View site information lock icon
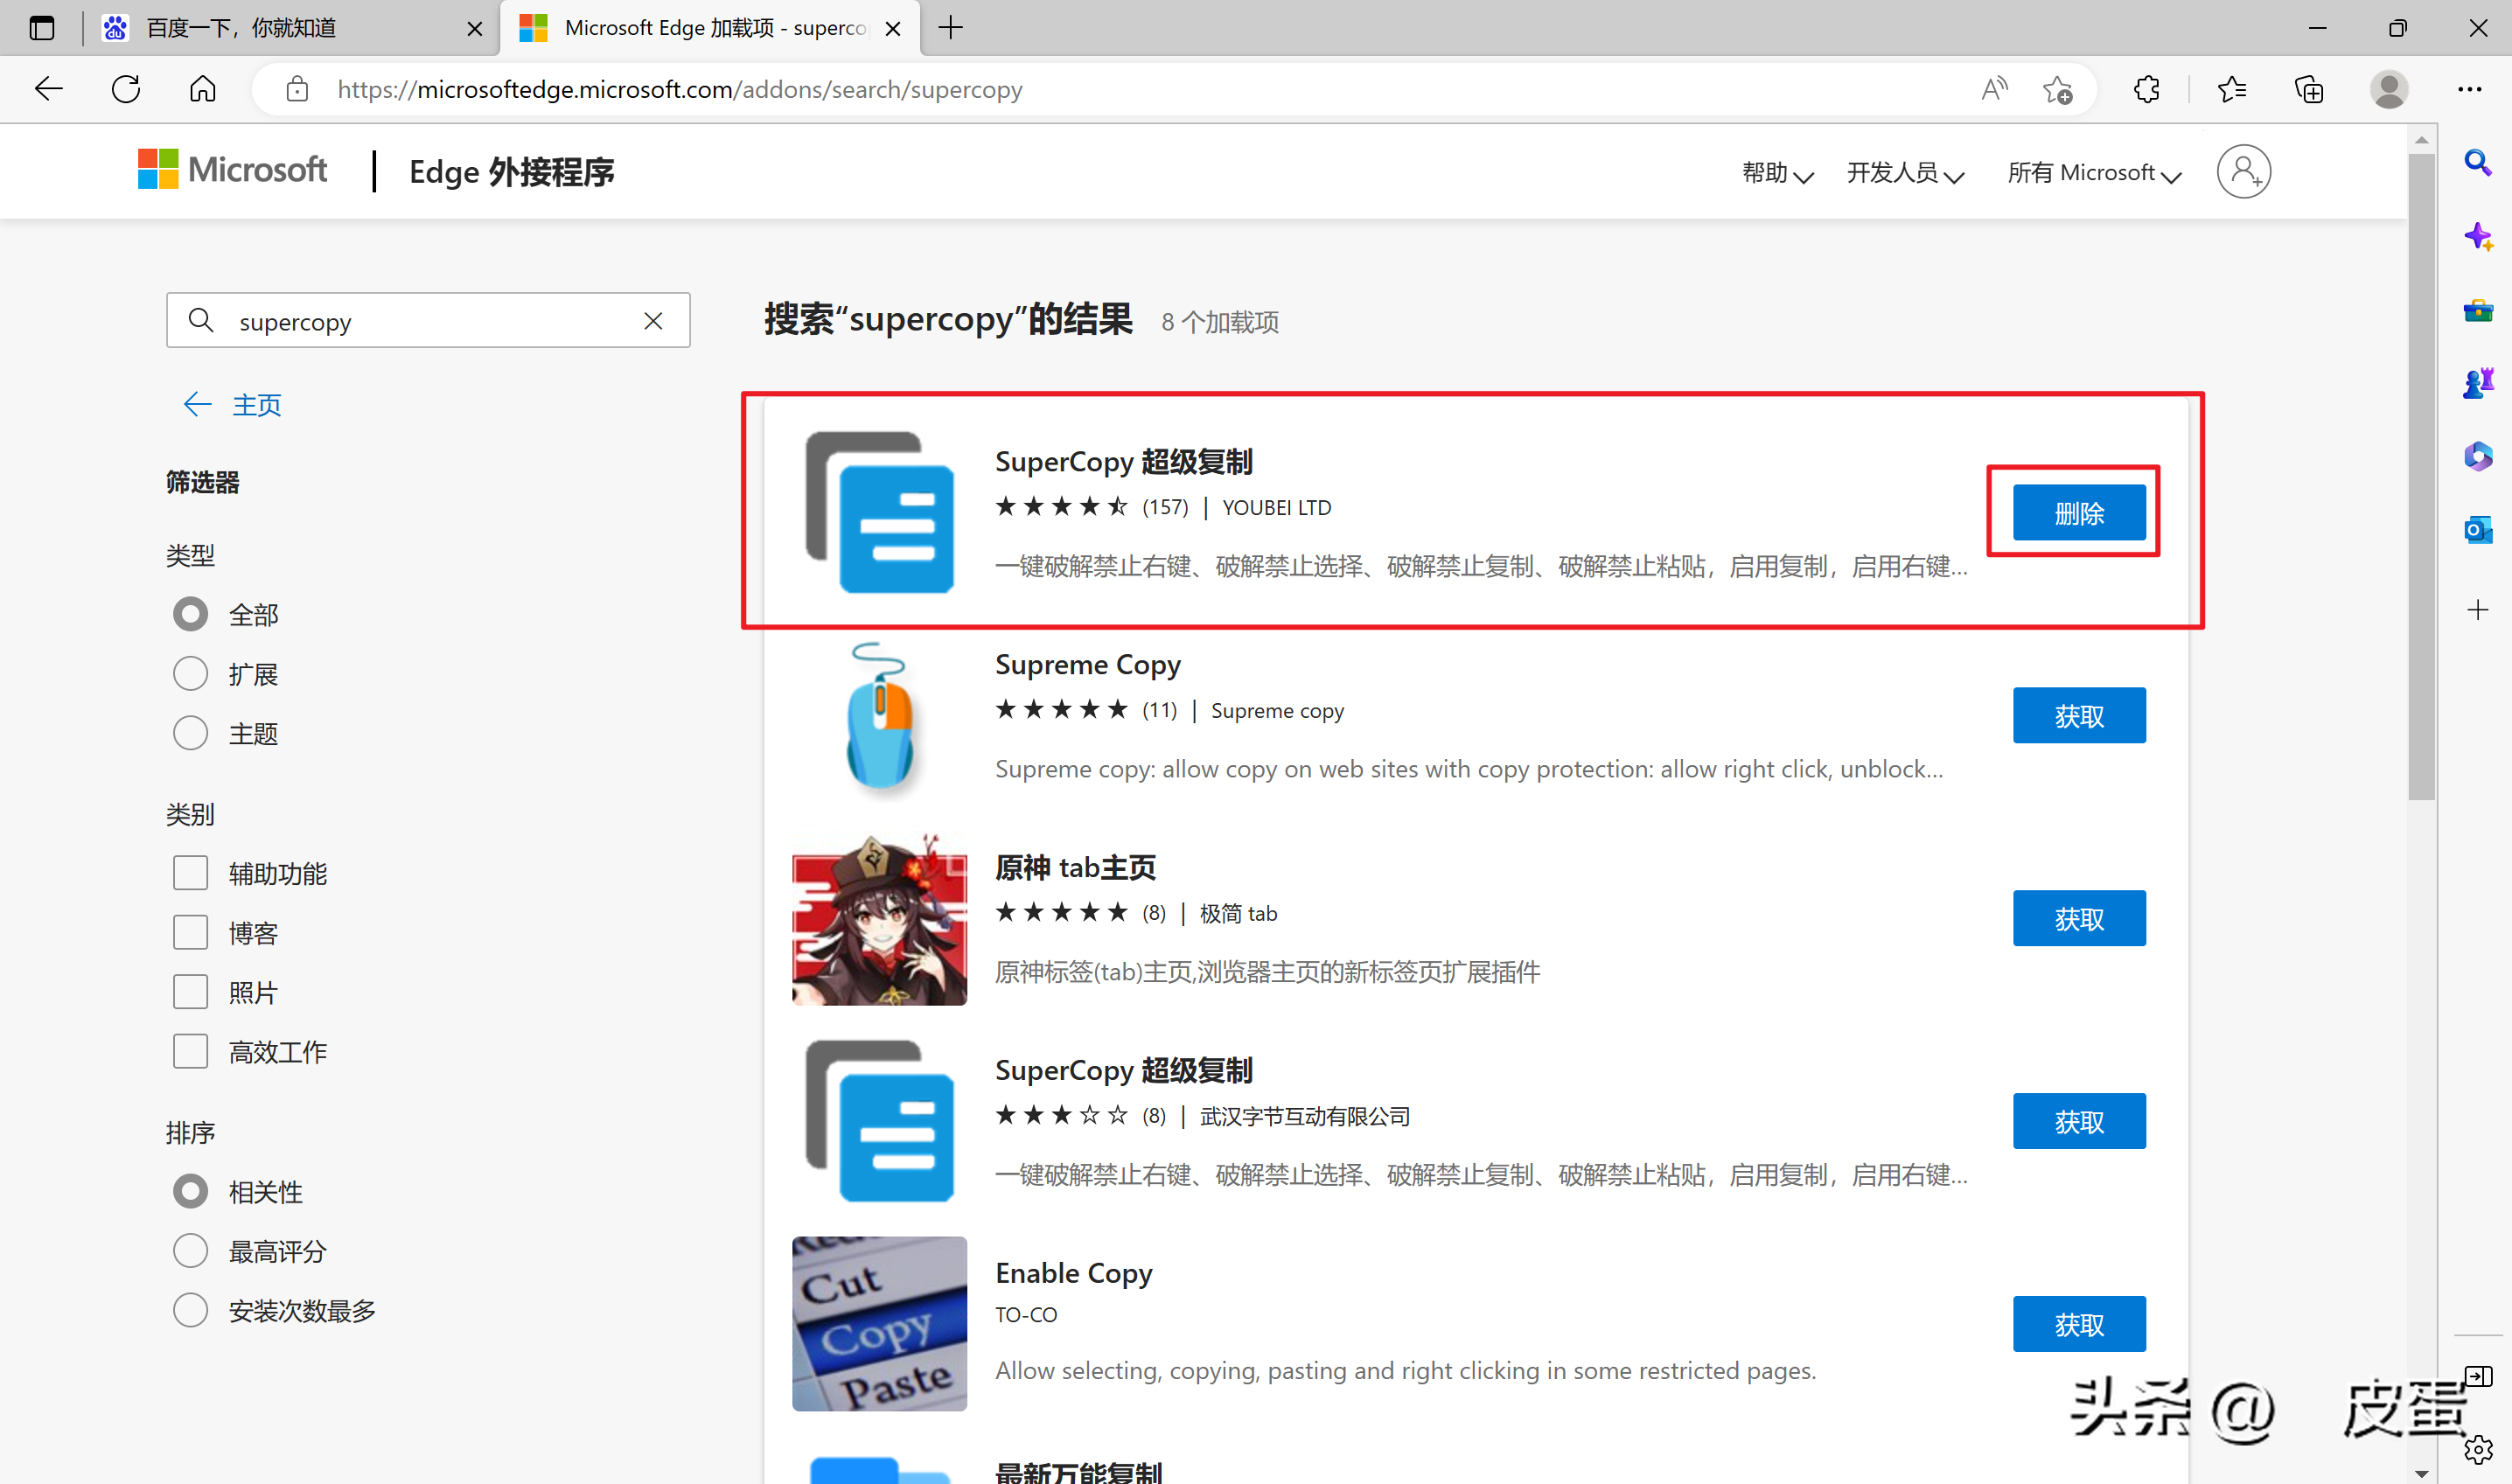The width and height of the screenshot is (2512, 1484). [x=297, y=89]
